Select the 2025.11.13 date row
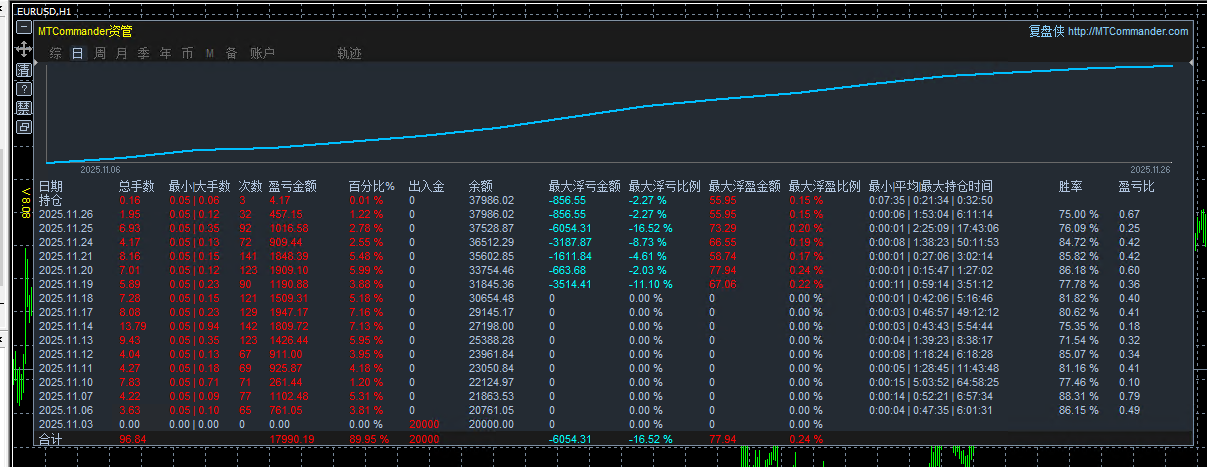The width and height of the screenshot is (1207, 467). (66, 340)
